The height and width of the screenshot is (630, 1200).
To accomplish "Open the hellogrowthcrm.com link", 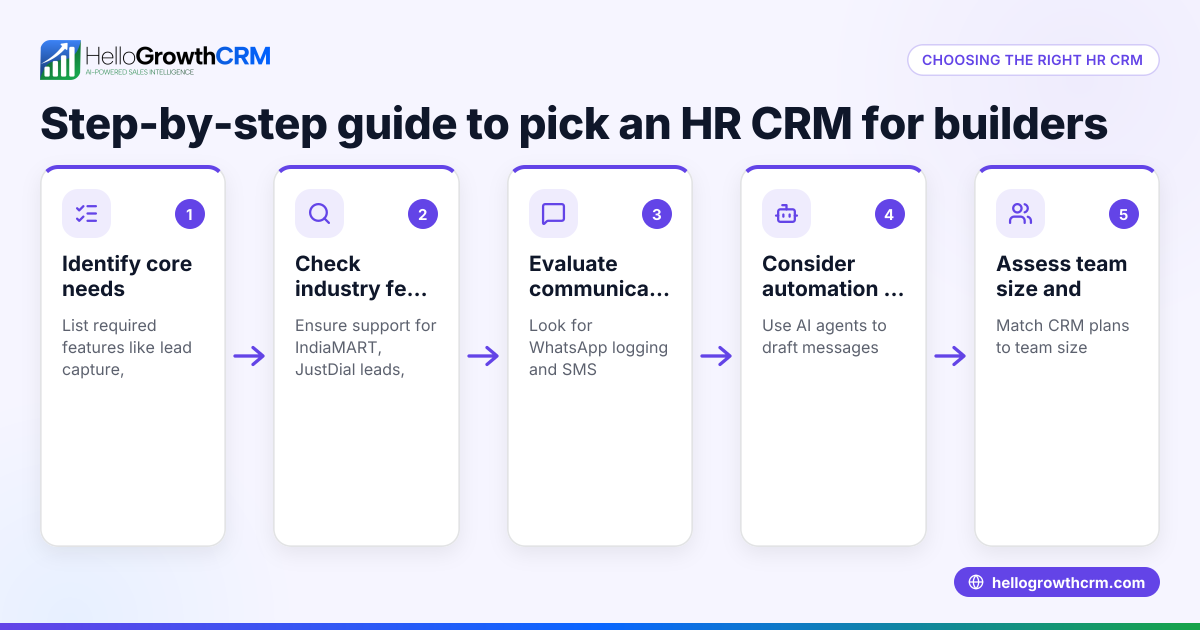I will pyautogui.click(x=1057, y=583).
